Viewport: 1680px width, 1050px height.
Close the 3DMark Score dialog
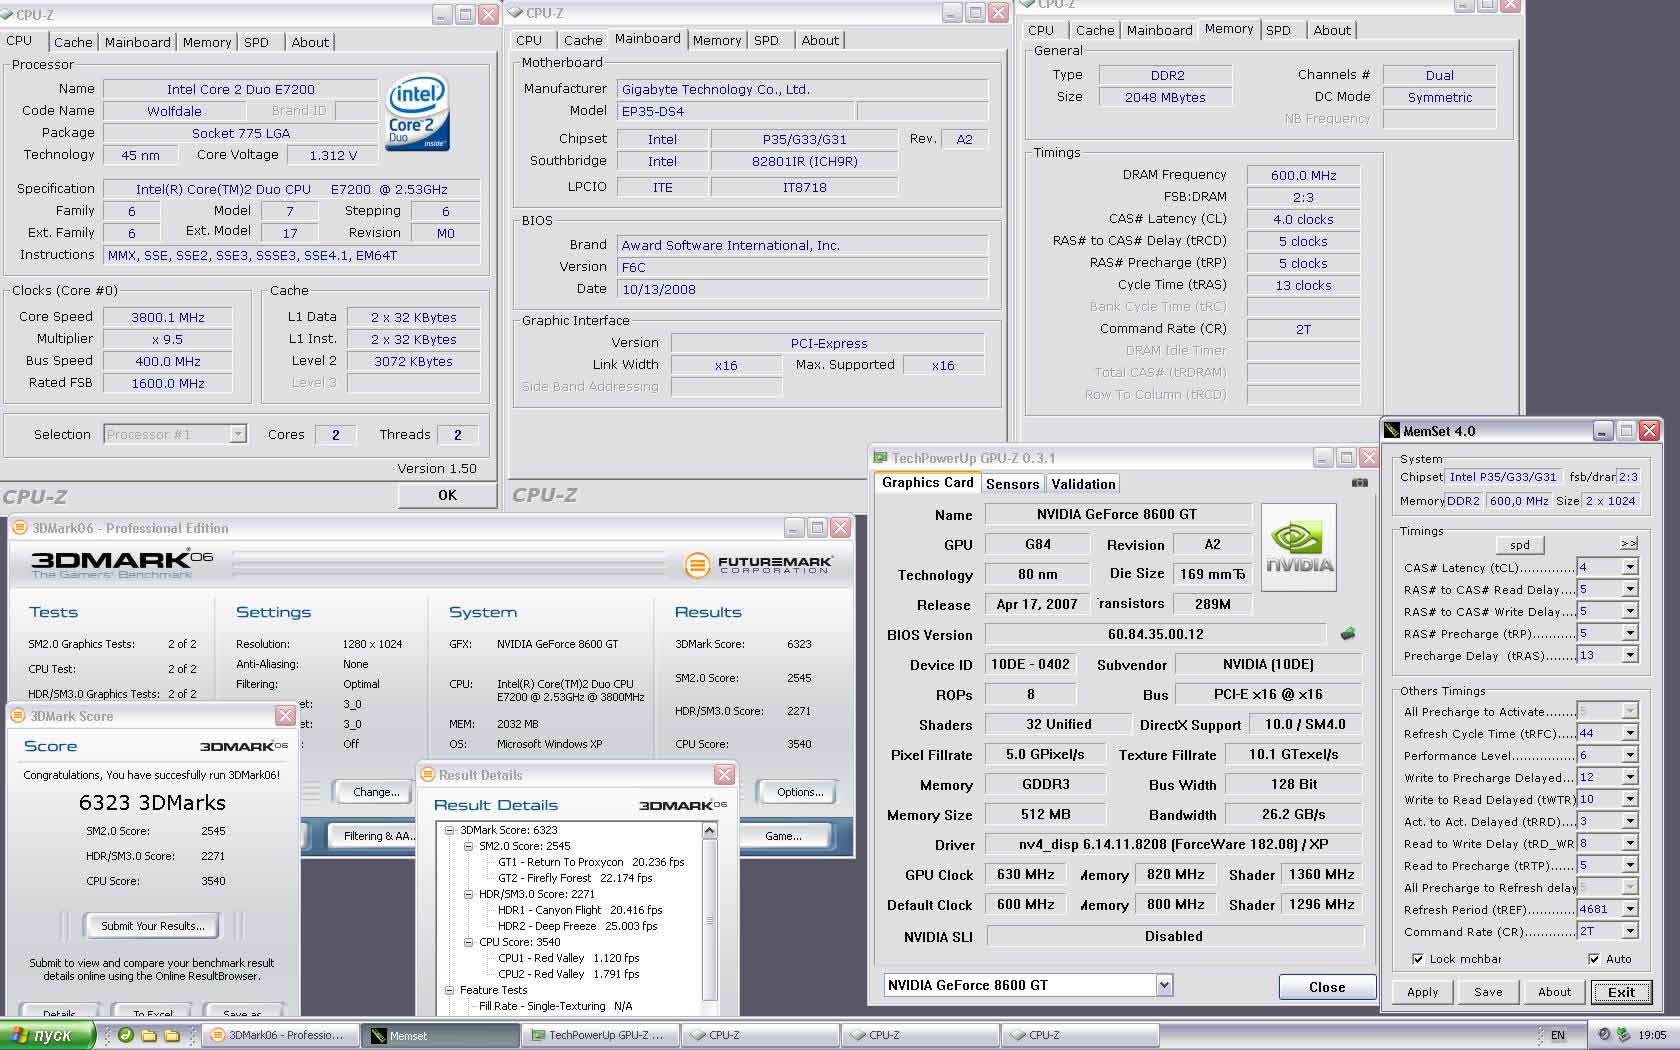point(285,716)
